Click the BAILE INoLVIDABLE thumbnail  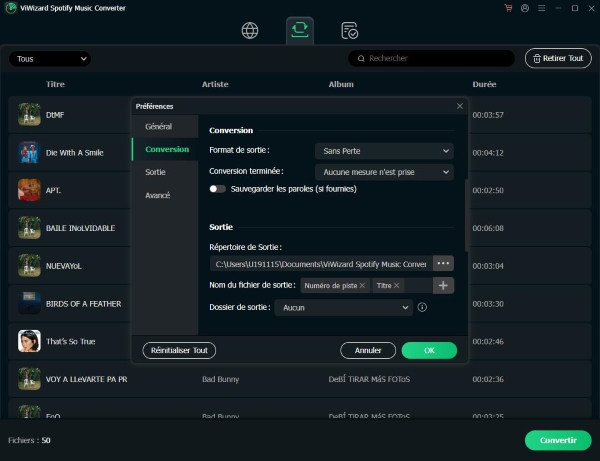pos(29,228)
